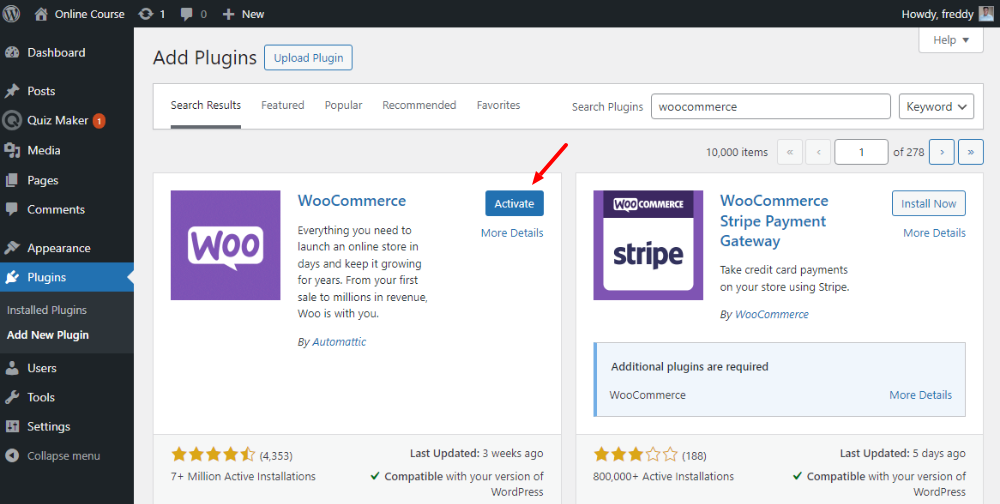Image resolution: width=1000 pixels, height=504 pixels.
Task: Click the Comments speech bubble sidebar icon
Action: click(12, 209)
